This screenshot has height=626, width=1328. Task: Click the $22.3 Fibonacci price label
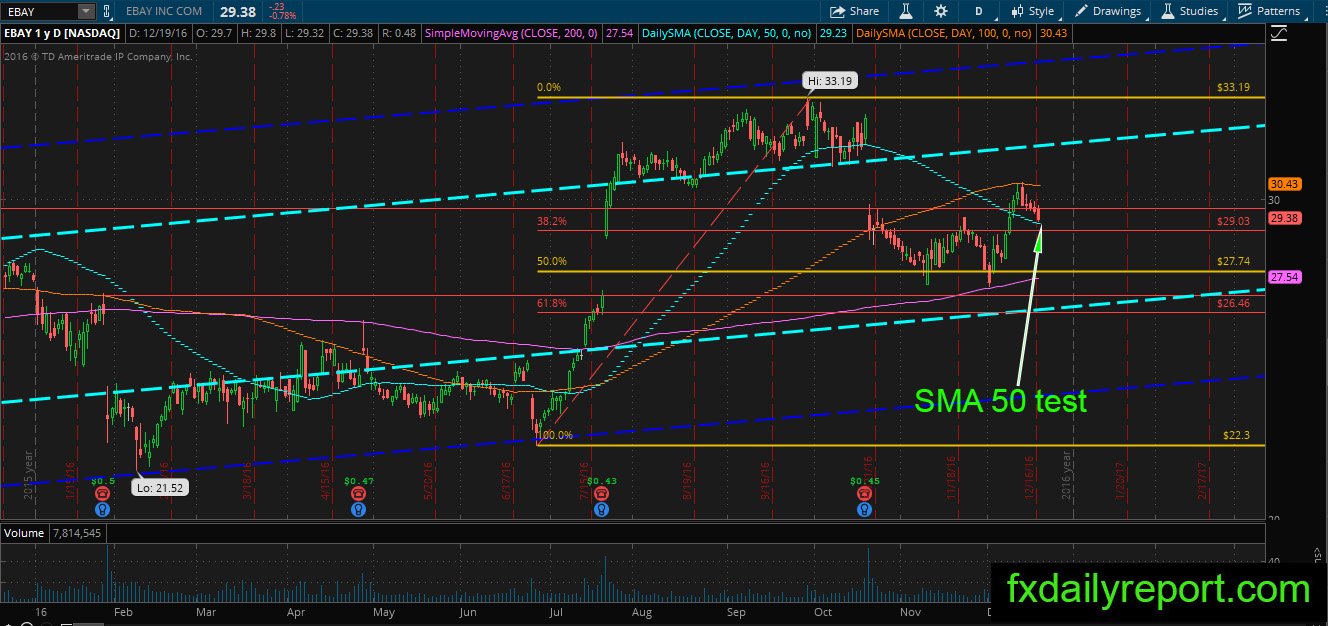point(1237,436)
